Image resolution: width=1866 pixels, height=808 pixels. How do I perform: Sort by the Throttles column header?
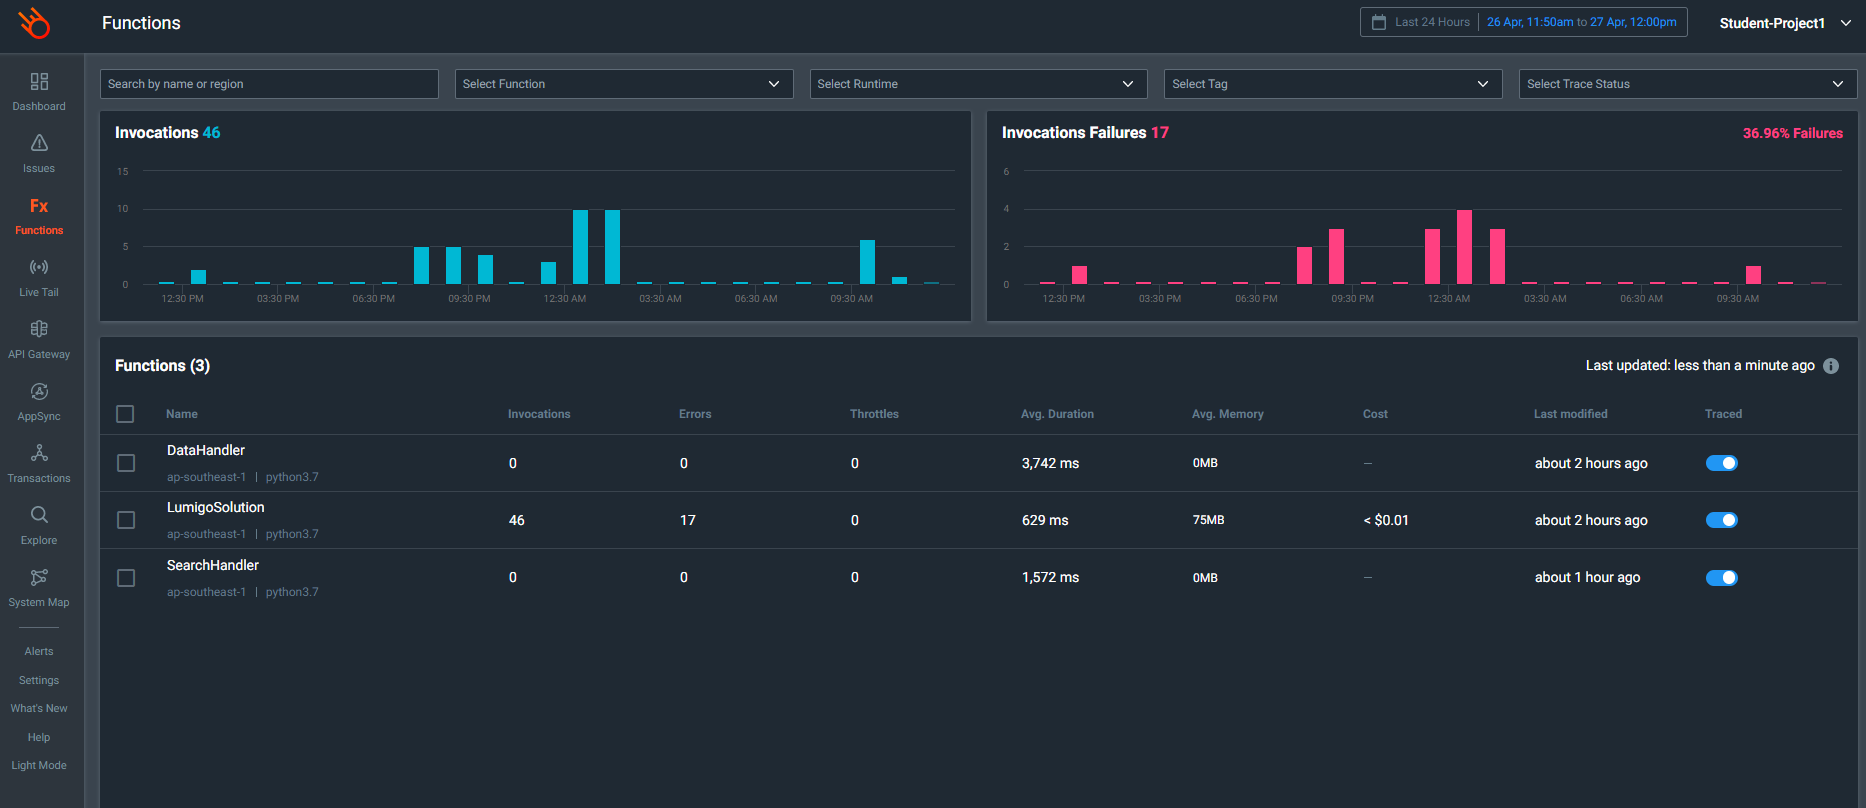click(874, 414)
